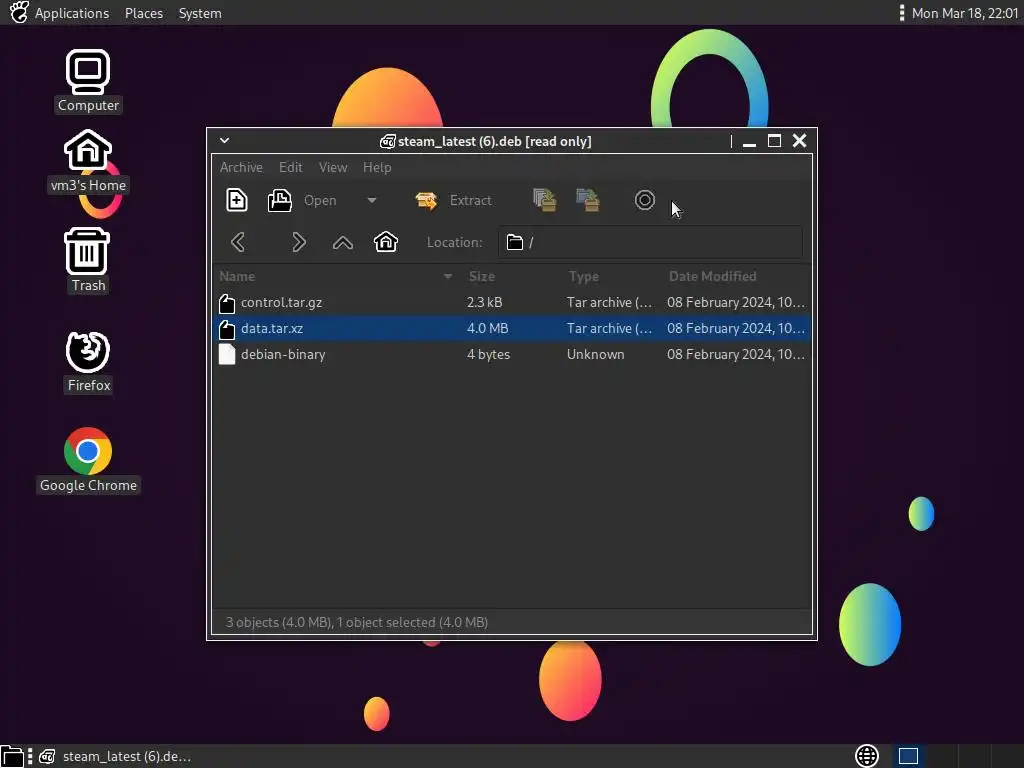The image size is (1024, 768).
Task: Select the control.tar.gz file row
Action: click(x=512, y=302)
